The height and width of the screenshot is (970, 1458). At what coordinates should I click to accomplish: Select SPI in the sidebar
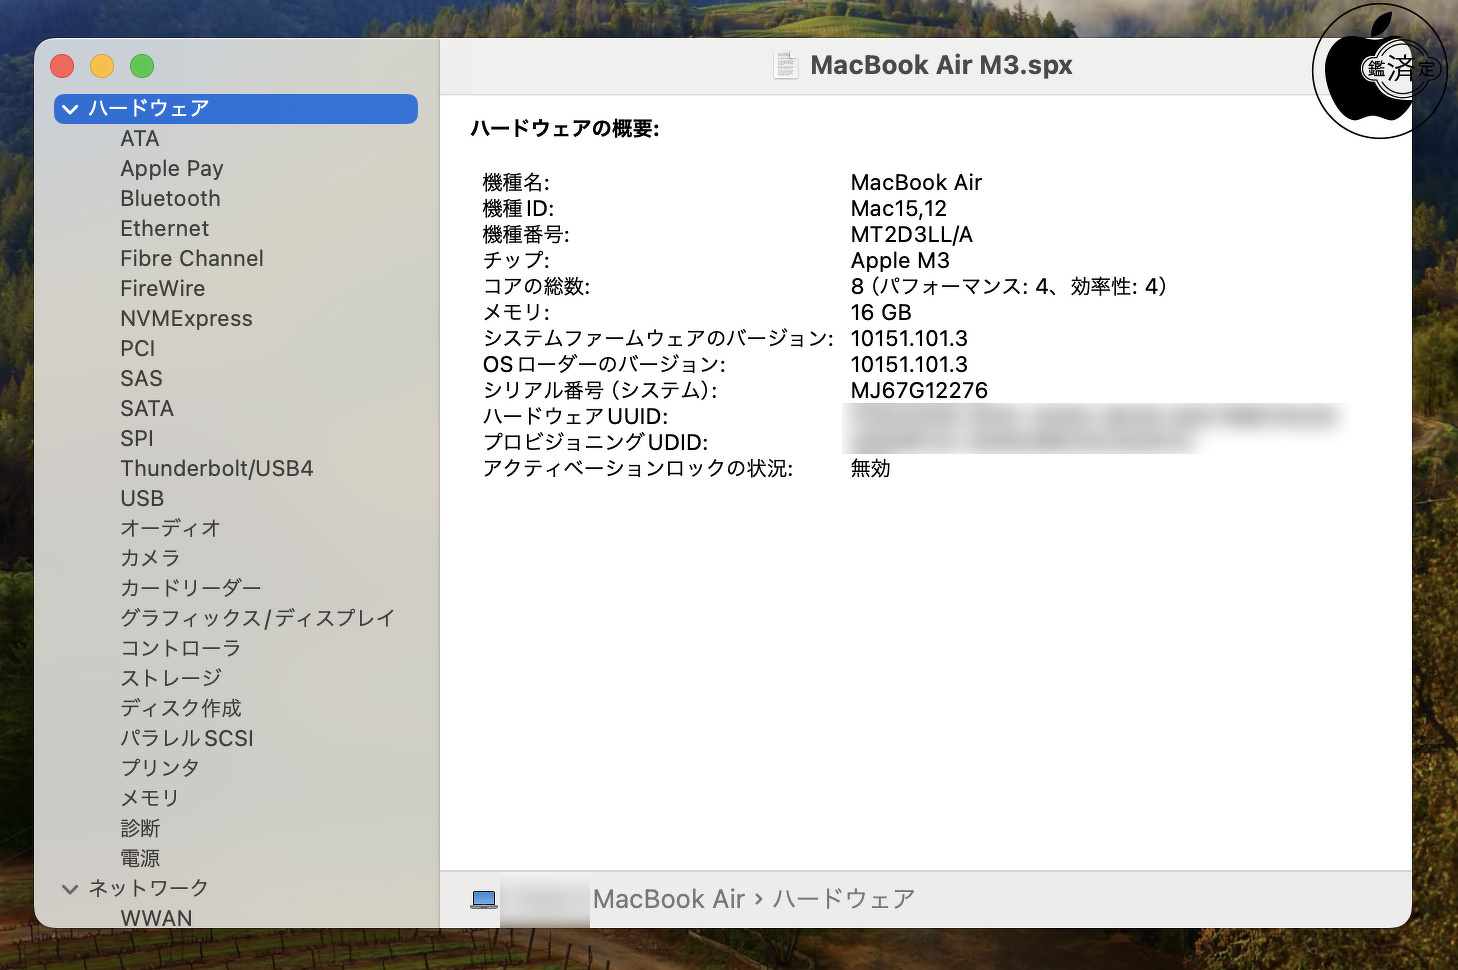tap(137, 439)
